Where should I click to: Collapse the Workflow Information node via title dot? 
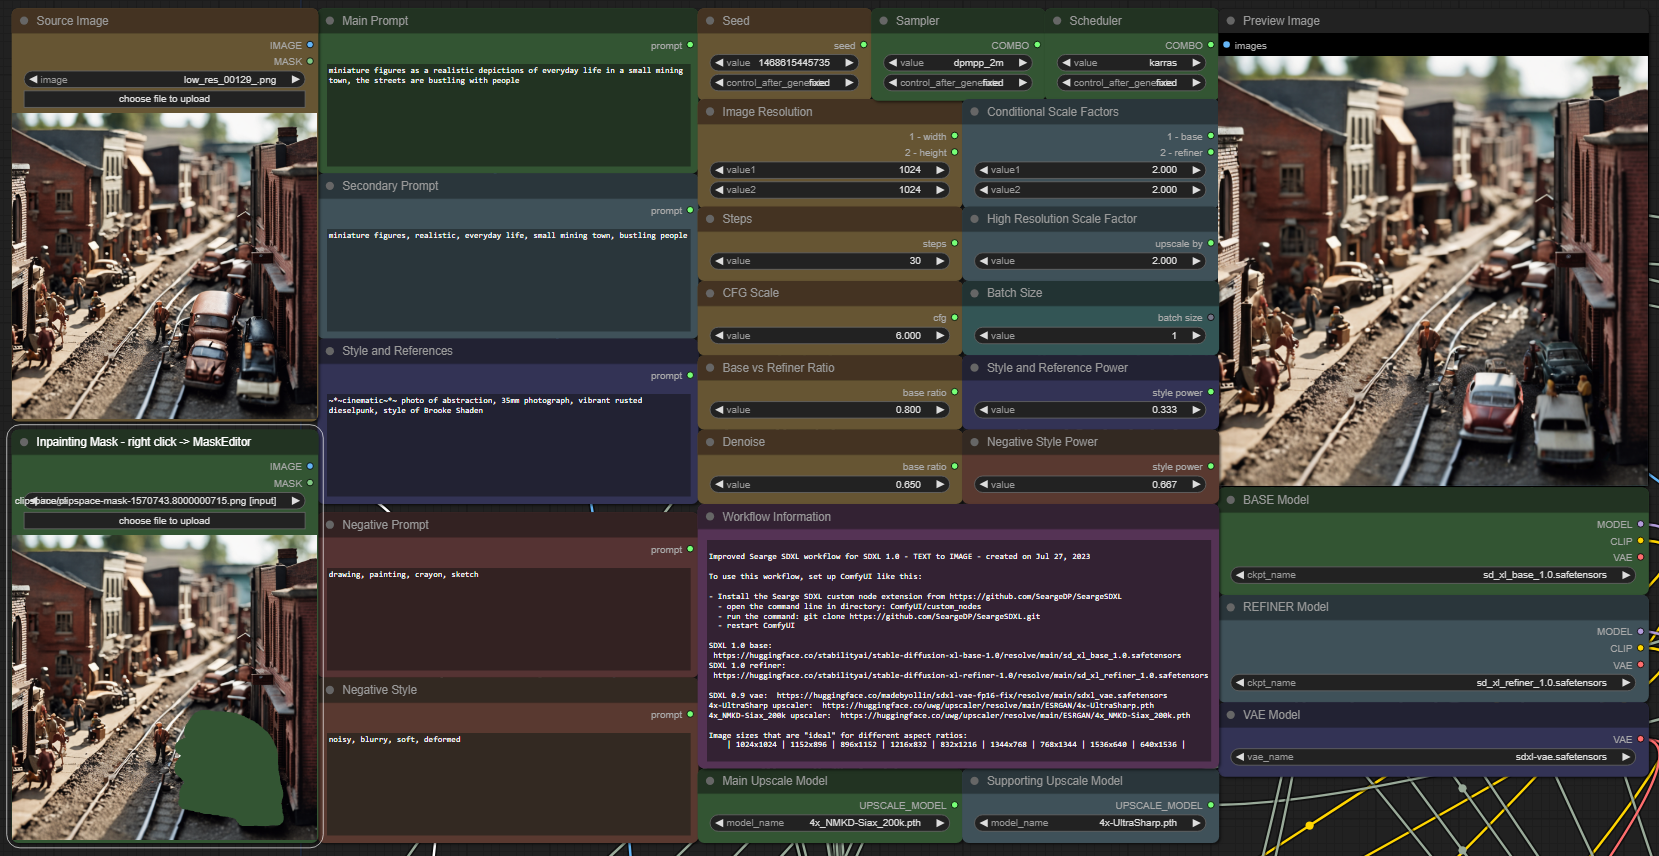click(x=710, y=517)
